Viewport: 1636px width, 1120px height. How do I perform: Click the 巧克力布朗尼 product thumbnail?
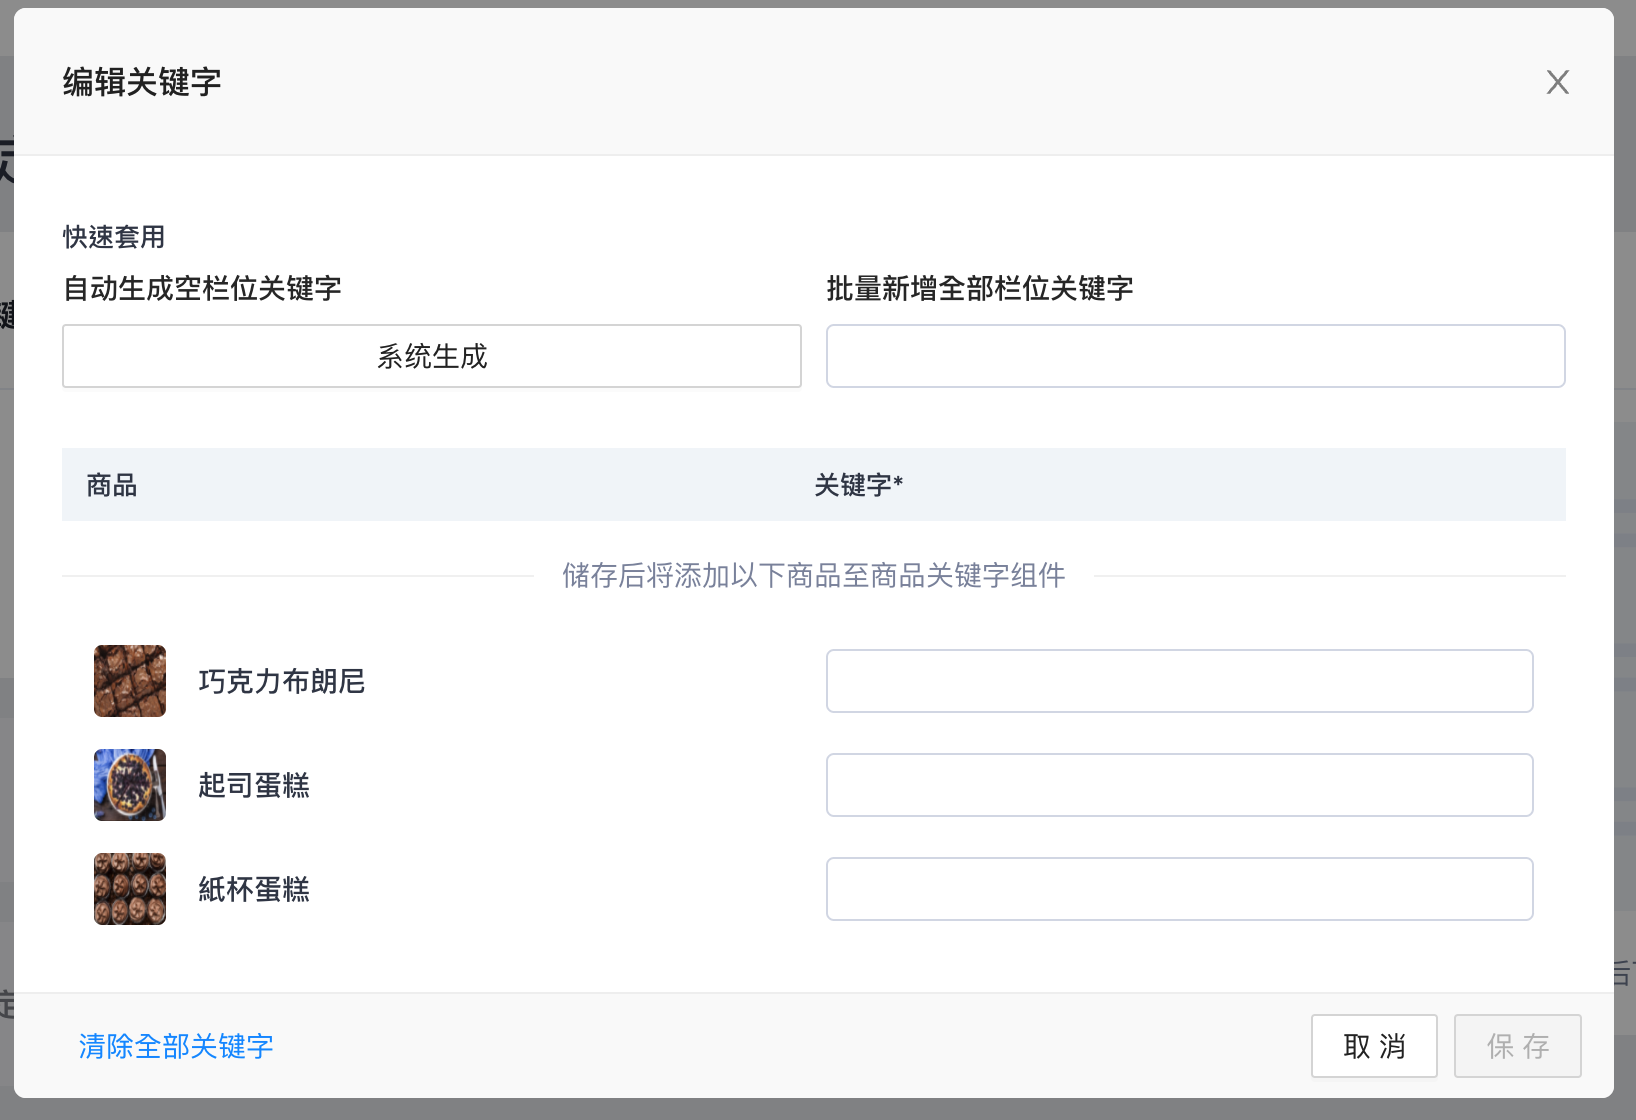[x=130, y=681]
